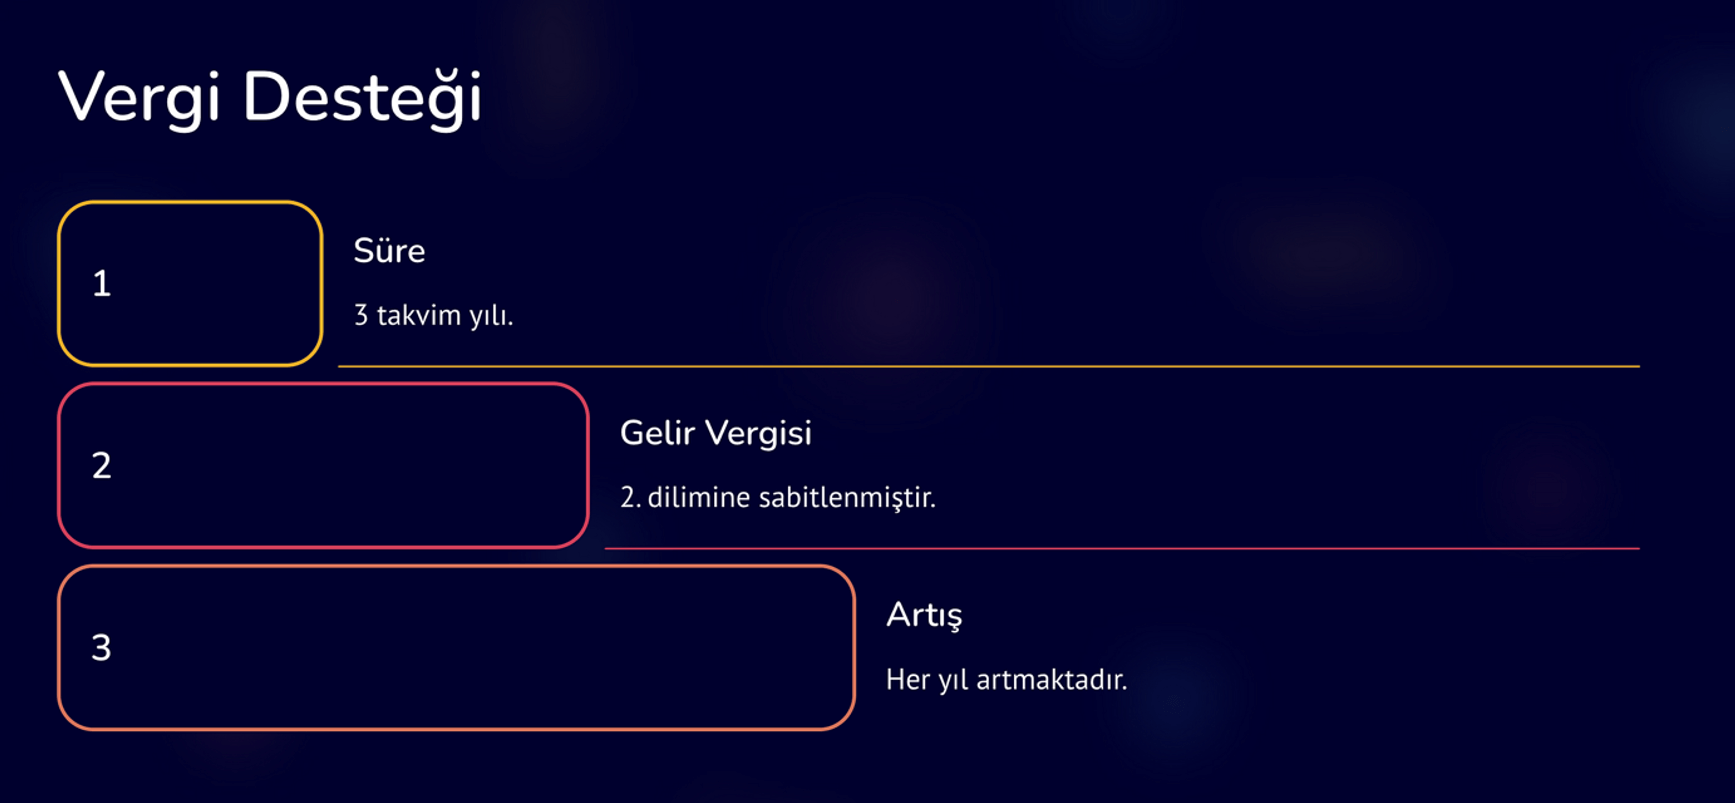Click the word 'dilimine' in the second item
Viewport: 1735px width, 803px height.
pos(699,497)
